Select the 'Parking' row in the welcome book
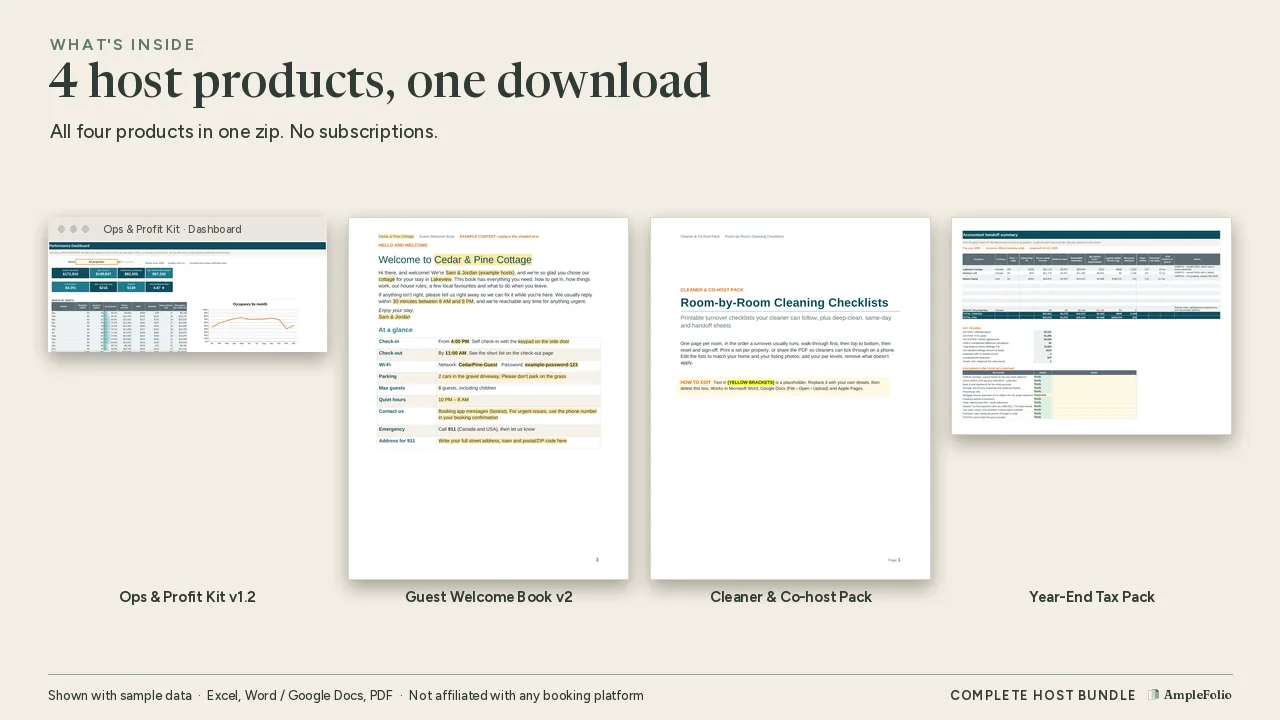 click(x=489, y=377)
